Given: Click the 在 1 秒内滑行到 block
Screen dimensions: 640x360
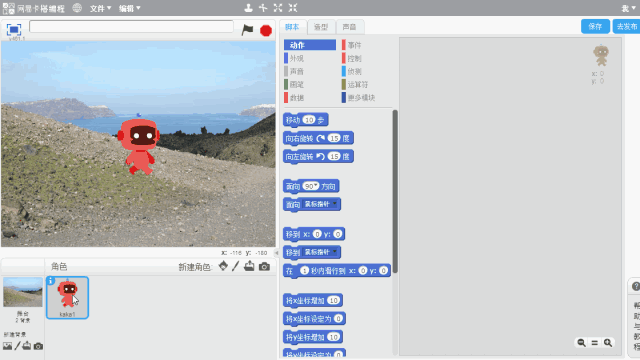Looking at the screenshot, I should pos(337,271).
